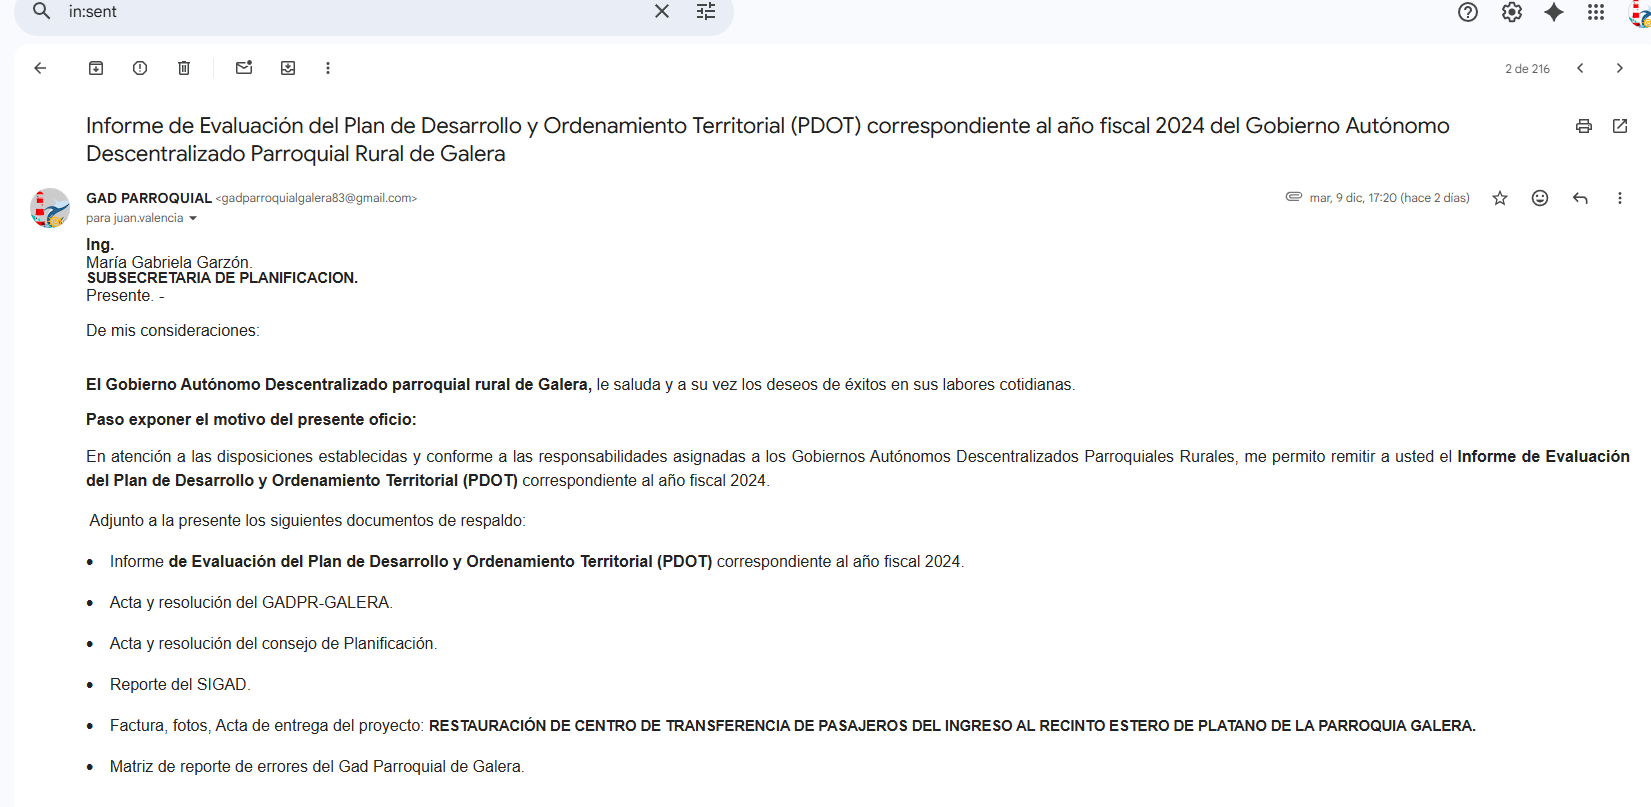Go back to the sent mail list
Screen dimensions: 1651x807
(40, 68)
